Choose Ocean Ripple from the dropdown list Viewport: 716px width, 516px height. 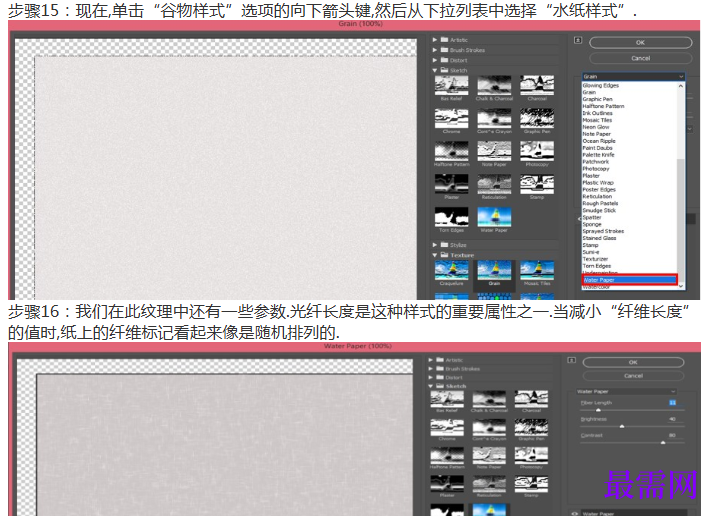tap(599, 141)
